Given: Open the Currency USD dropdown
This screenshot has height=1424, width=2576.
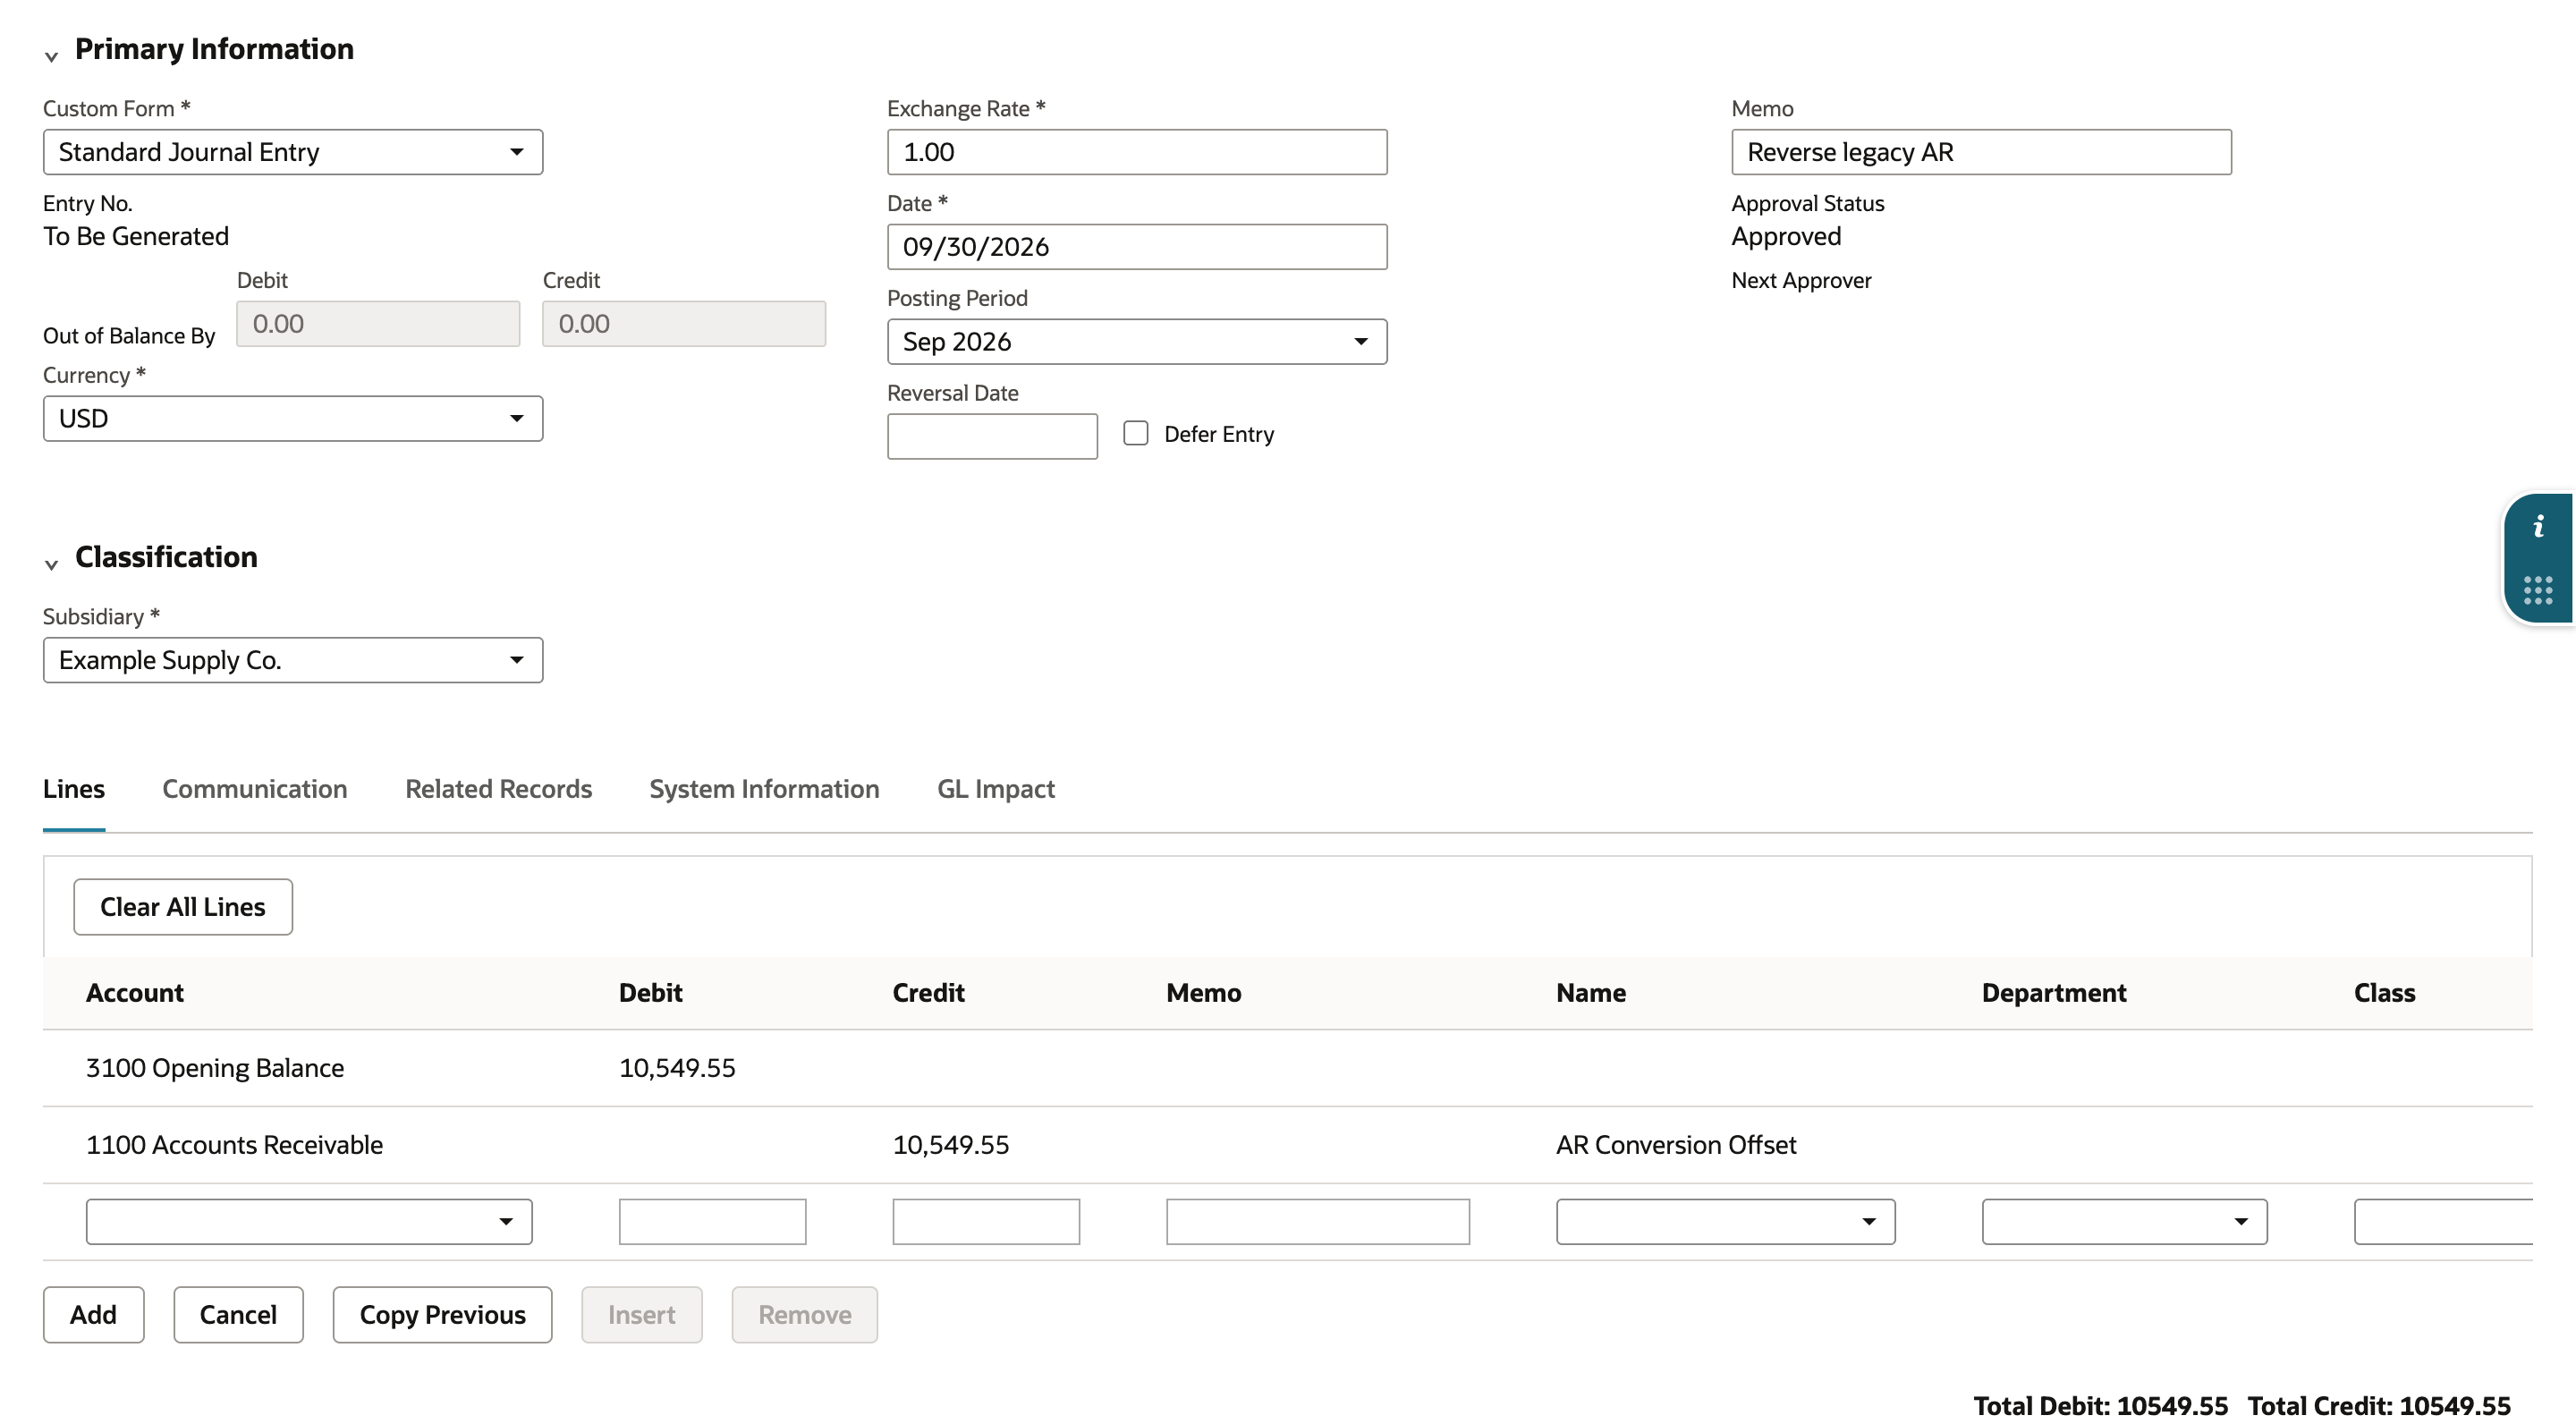Looking at the screenshot, I should [293, 419].
